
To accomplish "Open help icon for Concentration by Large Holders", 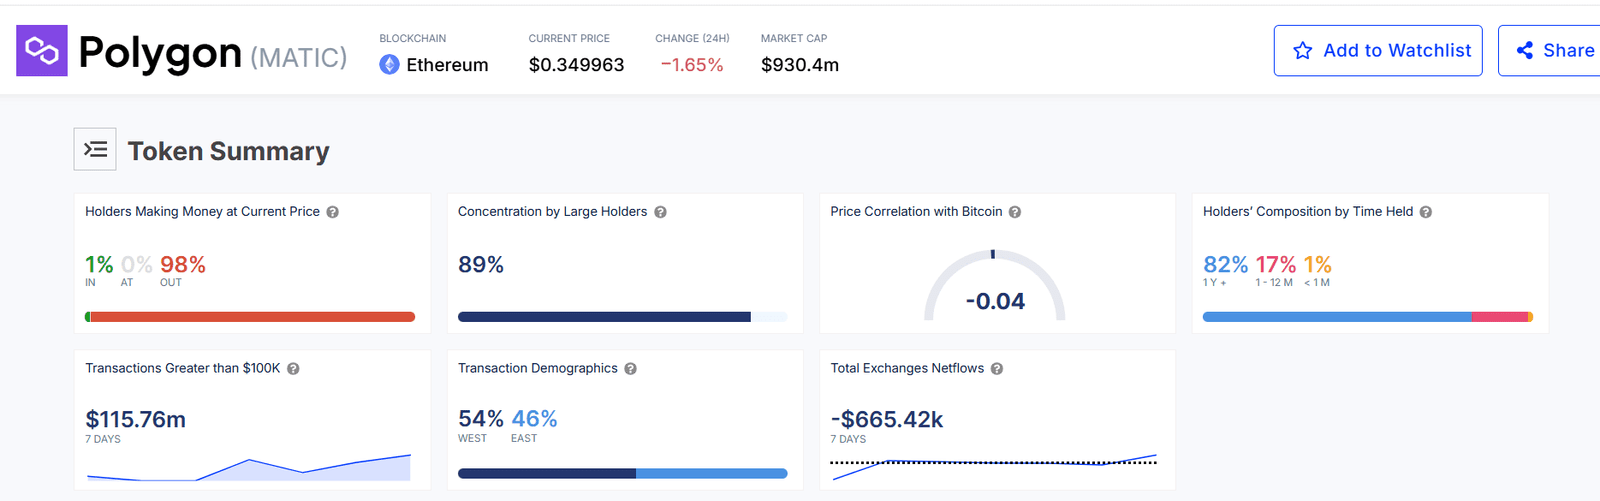I will pos(660,212).
